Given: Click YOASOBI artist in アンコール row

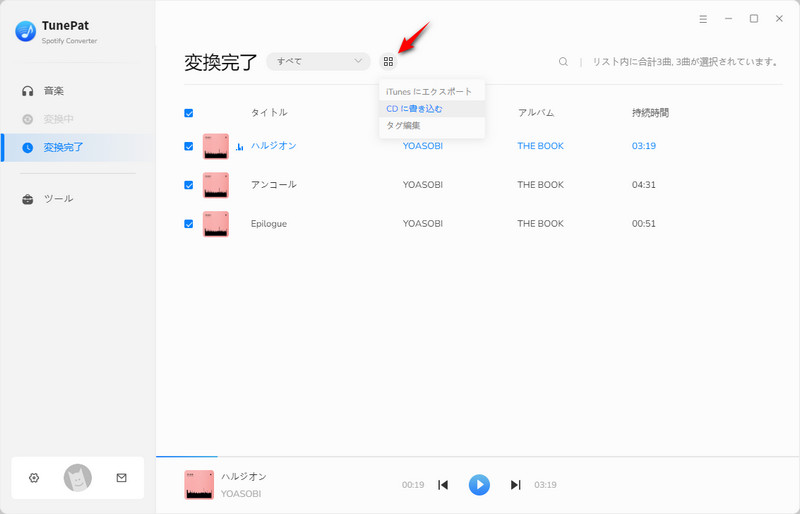Looking at the screenshot, I should [422, 185].
